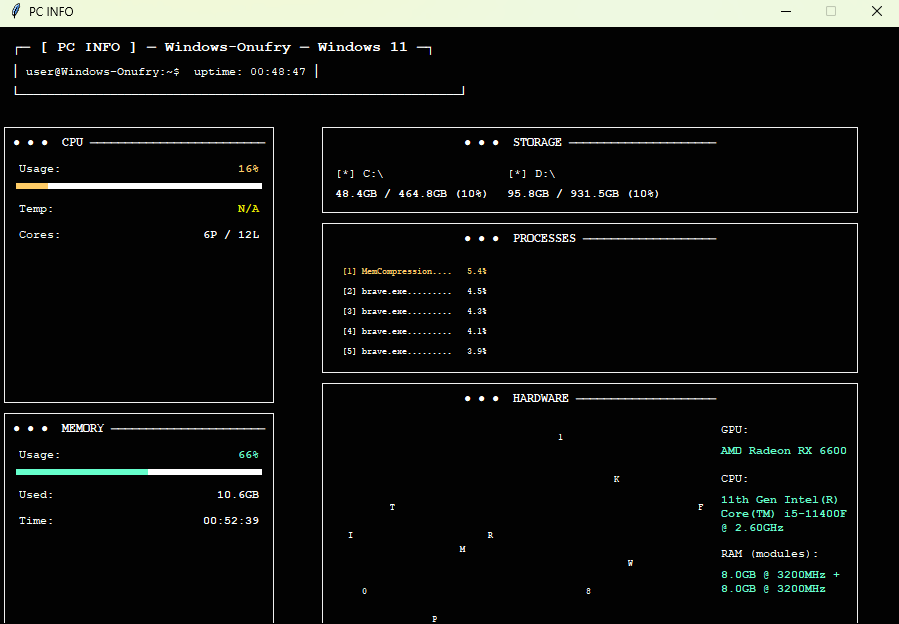Click the floating letter M in Hardware panel
The image size is (899, 624).
click(x=462, y=549)
